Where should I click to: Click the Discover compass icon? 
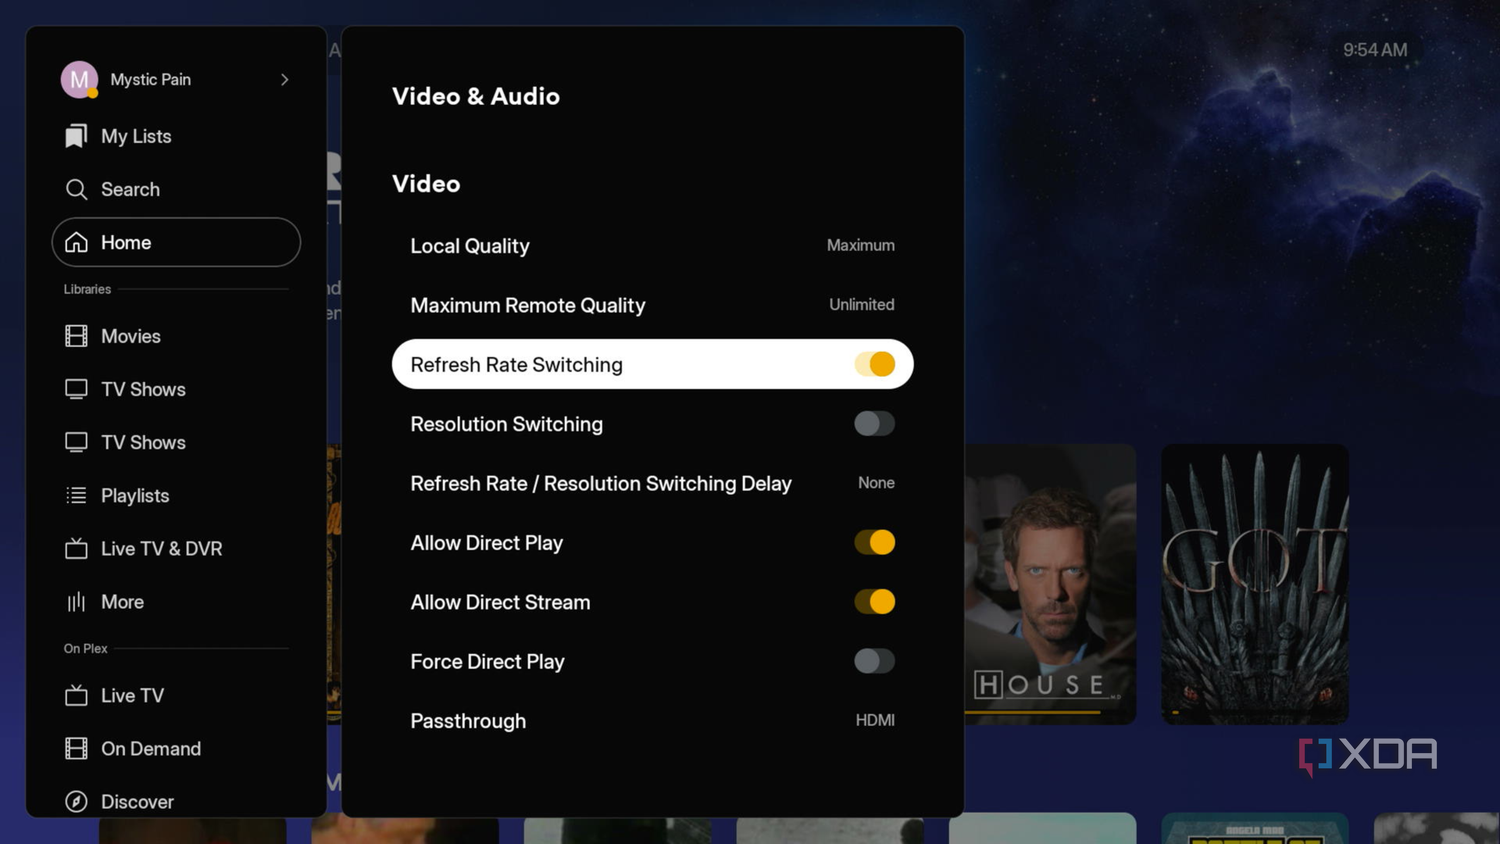click(76, 801)
